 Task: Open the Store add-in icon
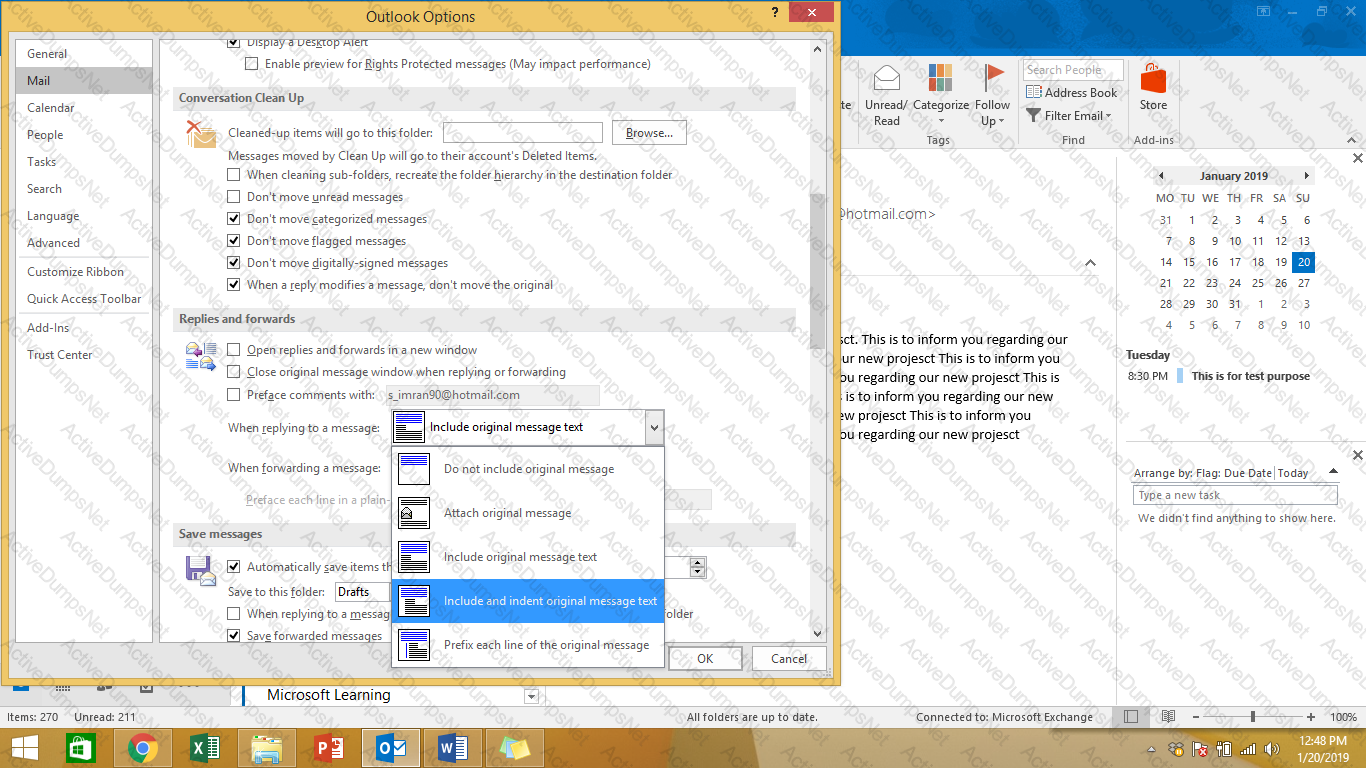point(1153,80)
